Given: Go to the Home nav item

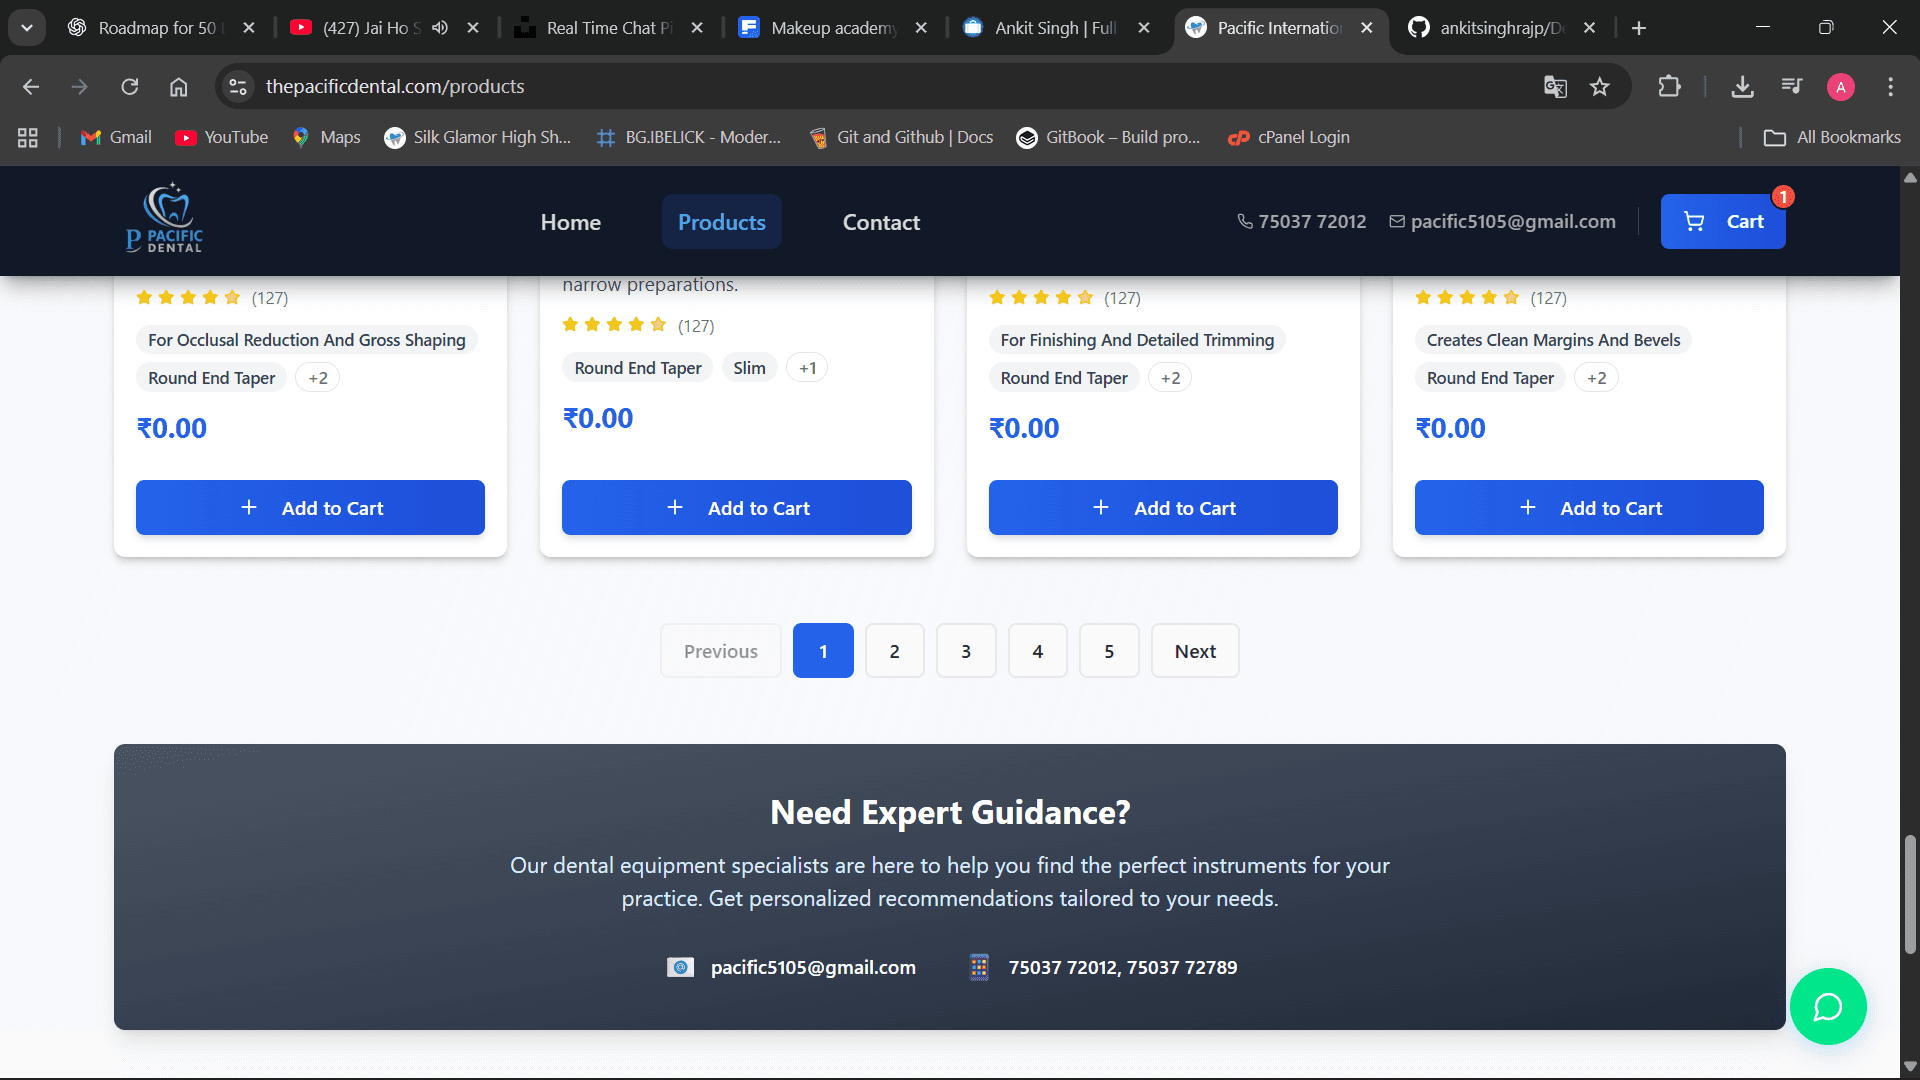Looking at the screenshot, I should tap(570, 222).
